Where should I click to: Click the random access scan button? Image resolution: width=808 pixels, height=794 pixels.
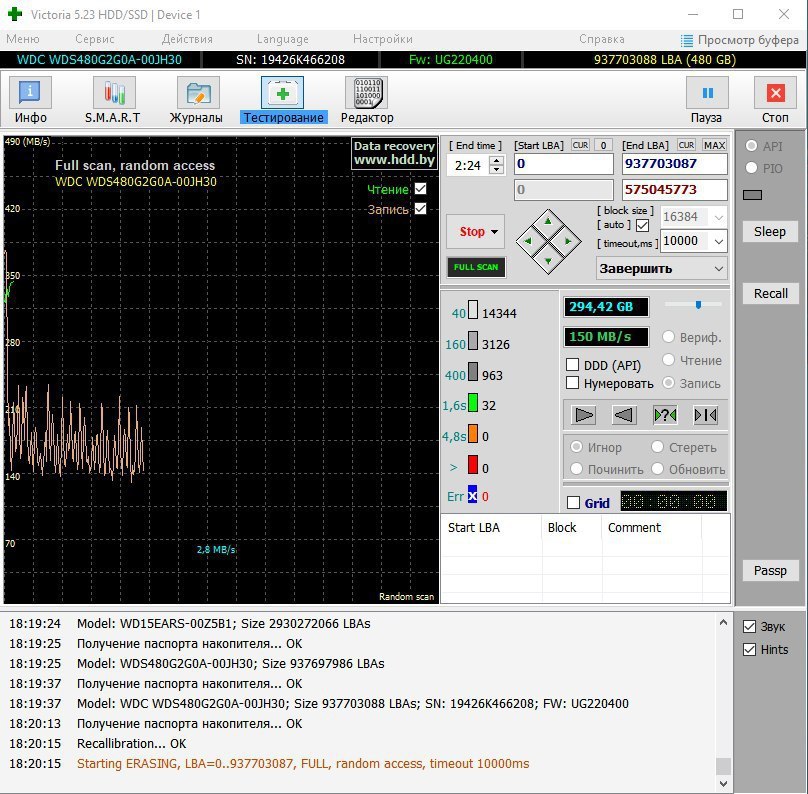coord(665,415)
